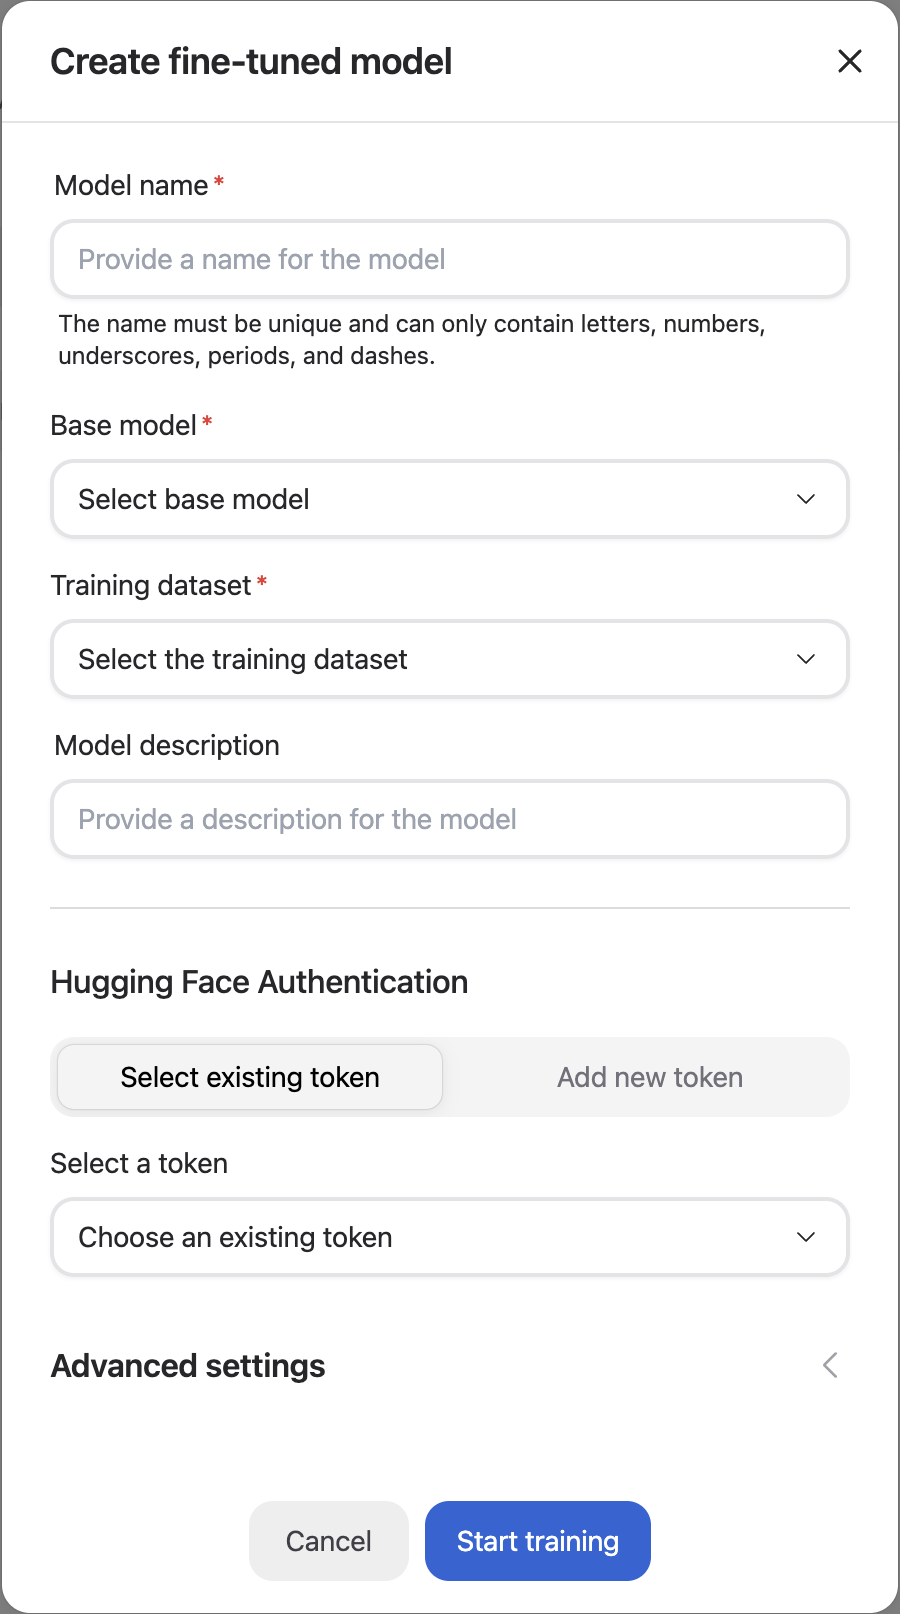Cancel the model creation
Image resolution: width=900 pixels, height=1614 pixels.
328,1541
